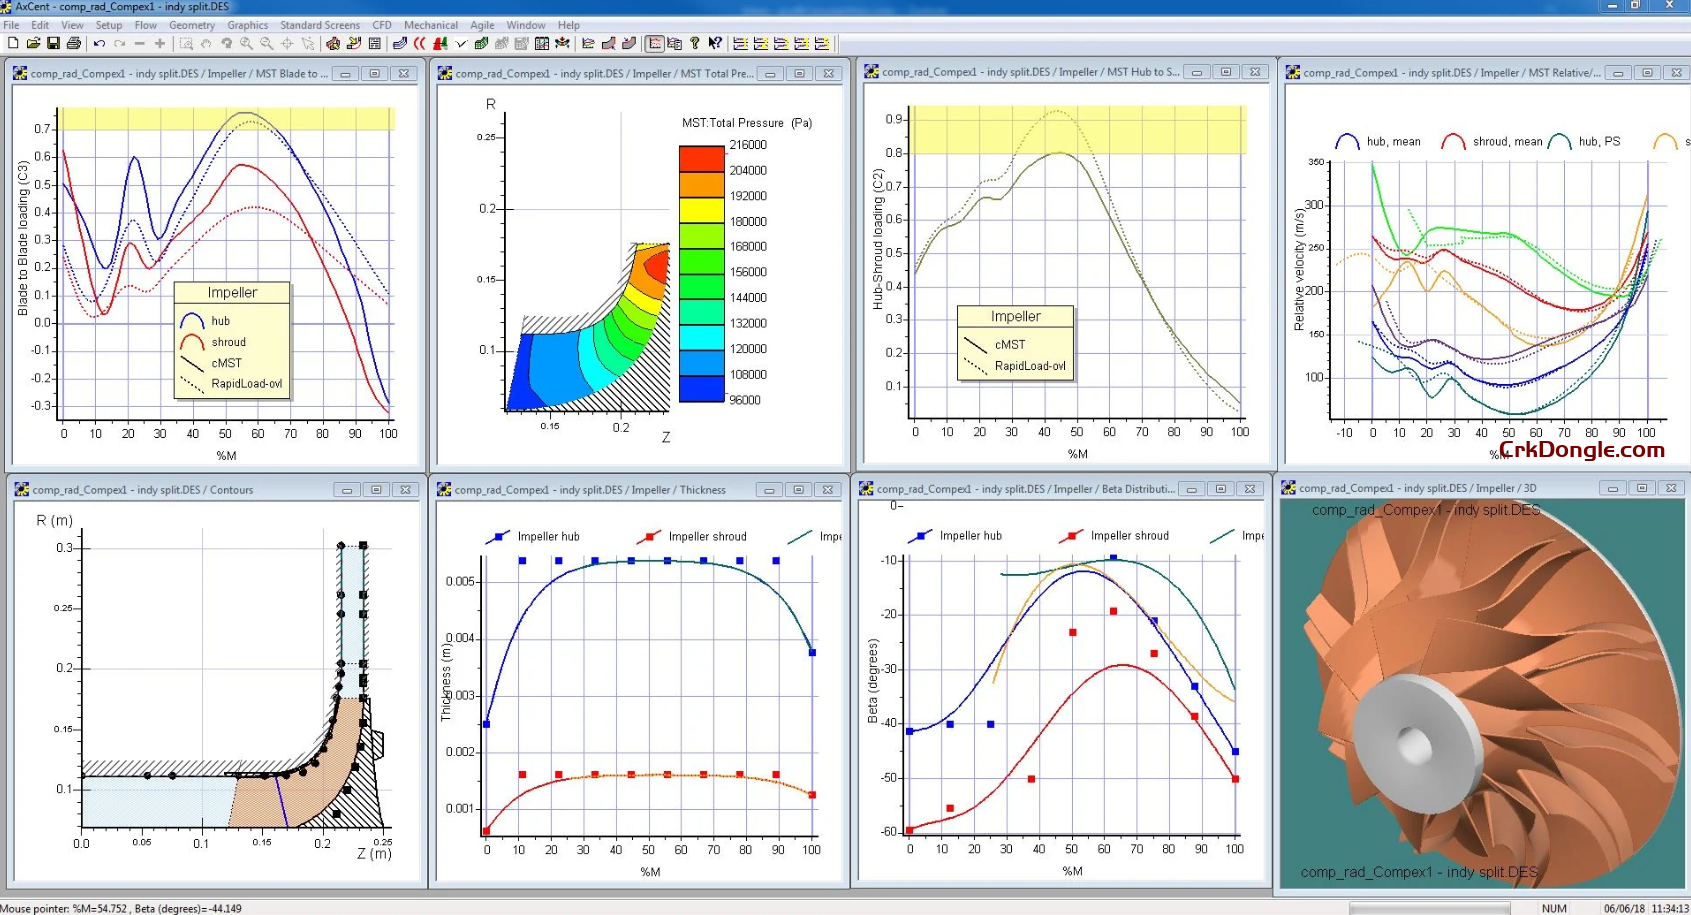The width and height of the screenshot is (1691, 915).
Task: Click the progress bar in the status bar
Action: coord(1430,908)
